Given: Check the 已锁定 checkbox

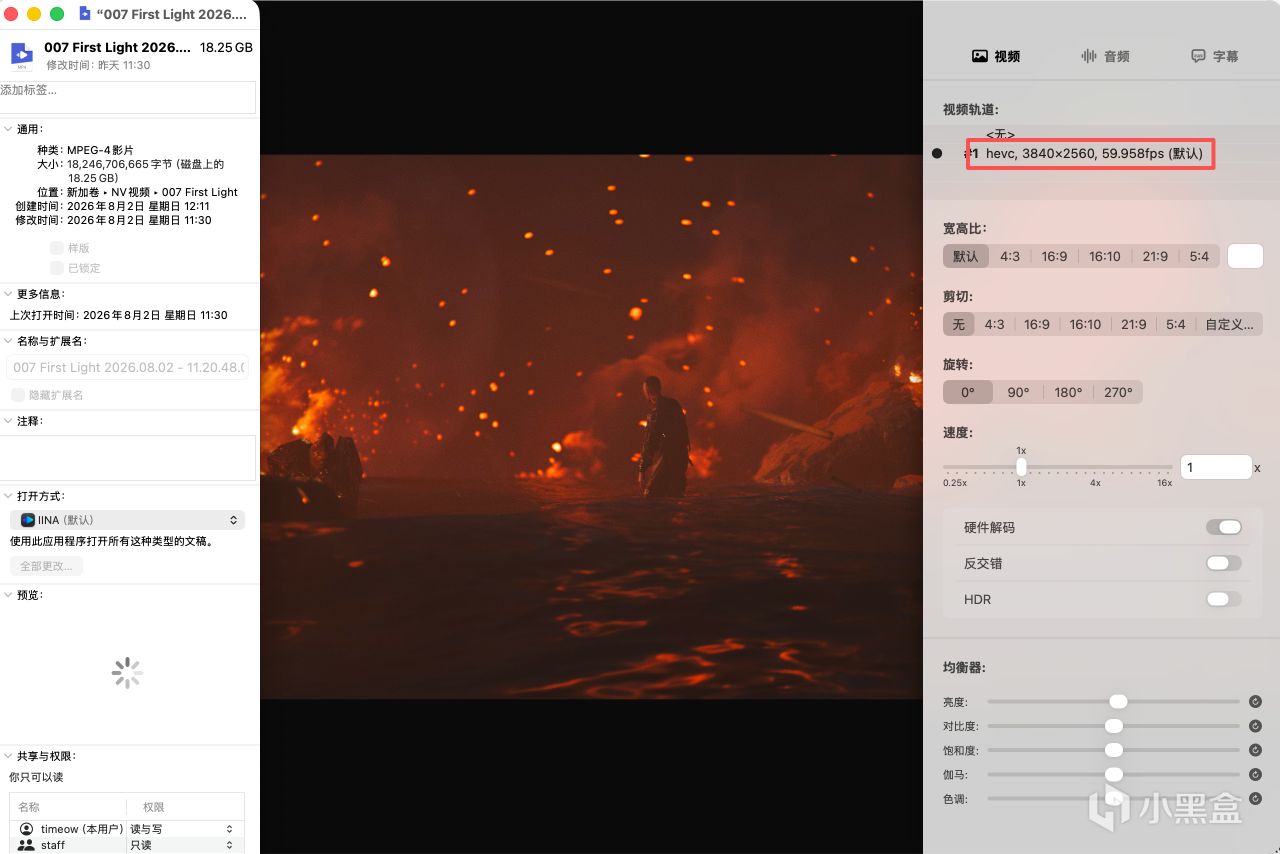Looking at the screenshot, I should coord(57,268).
